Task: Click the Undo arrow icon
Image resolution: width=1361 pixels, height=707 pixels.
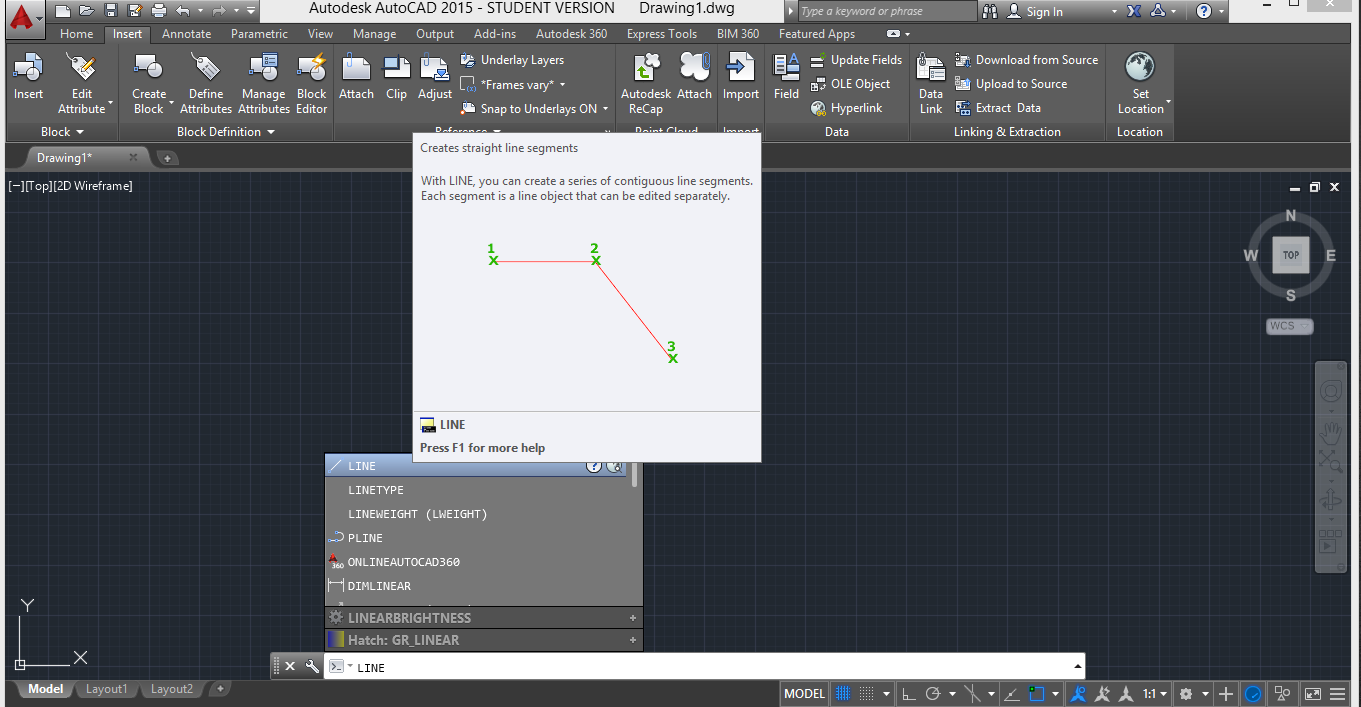Action: click(x=183, y=11)
